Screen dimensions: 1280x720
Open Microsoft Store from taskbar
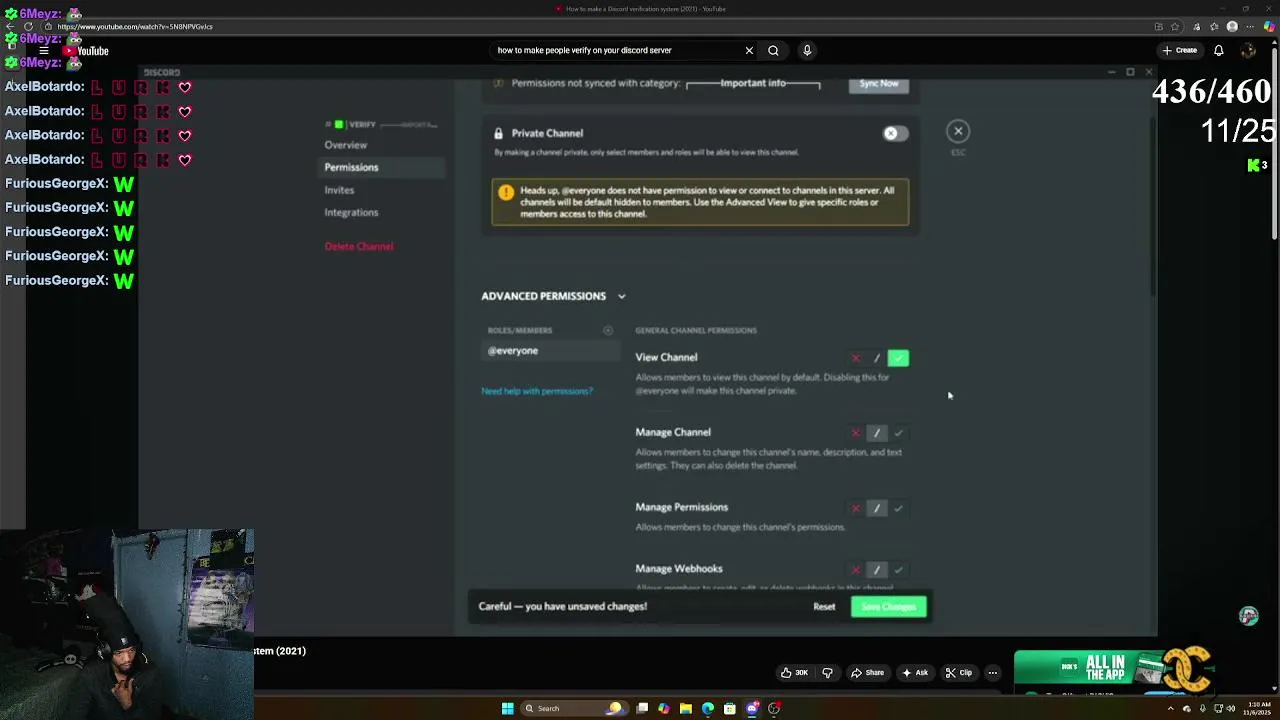click(730, 708)
